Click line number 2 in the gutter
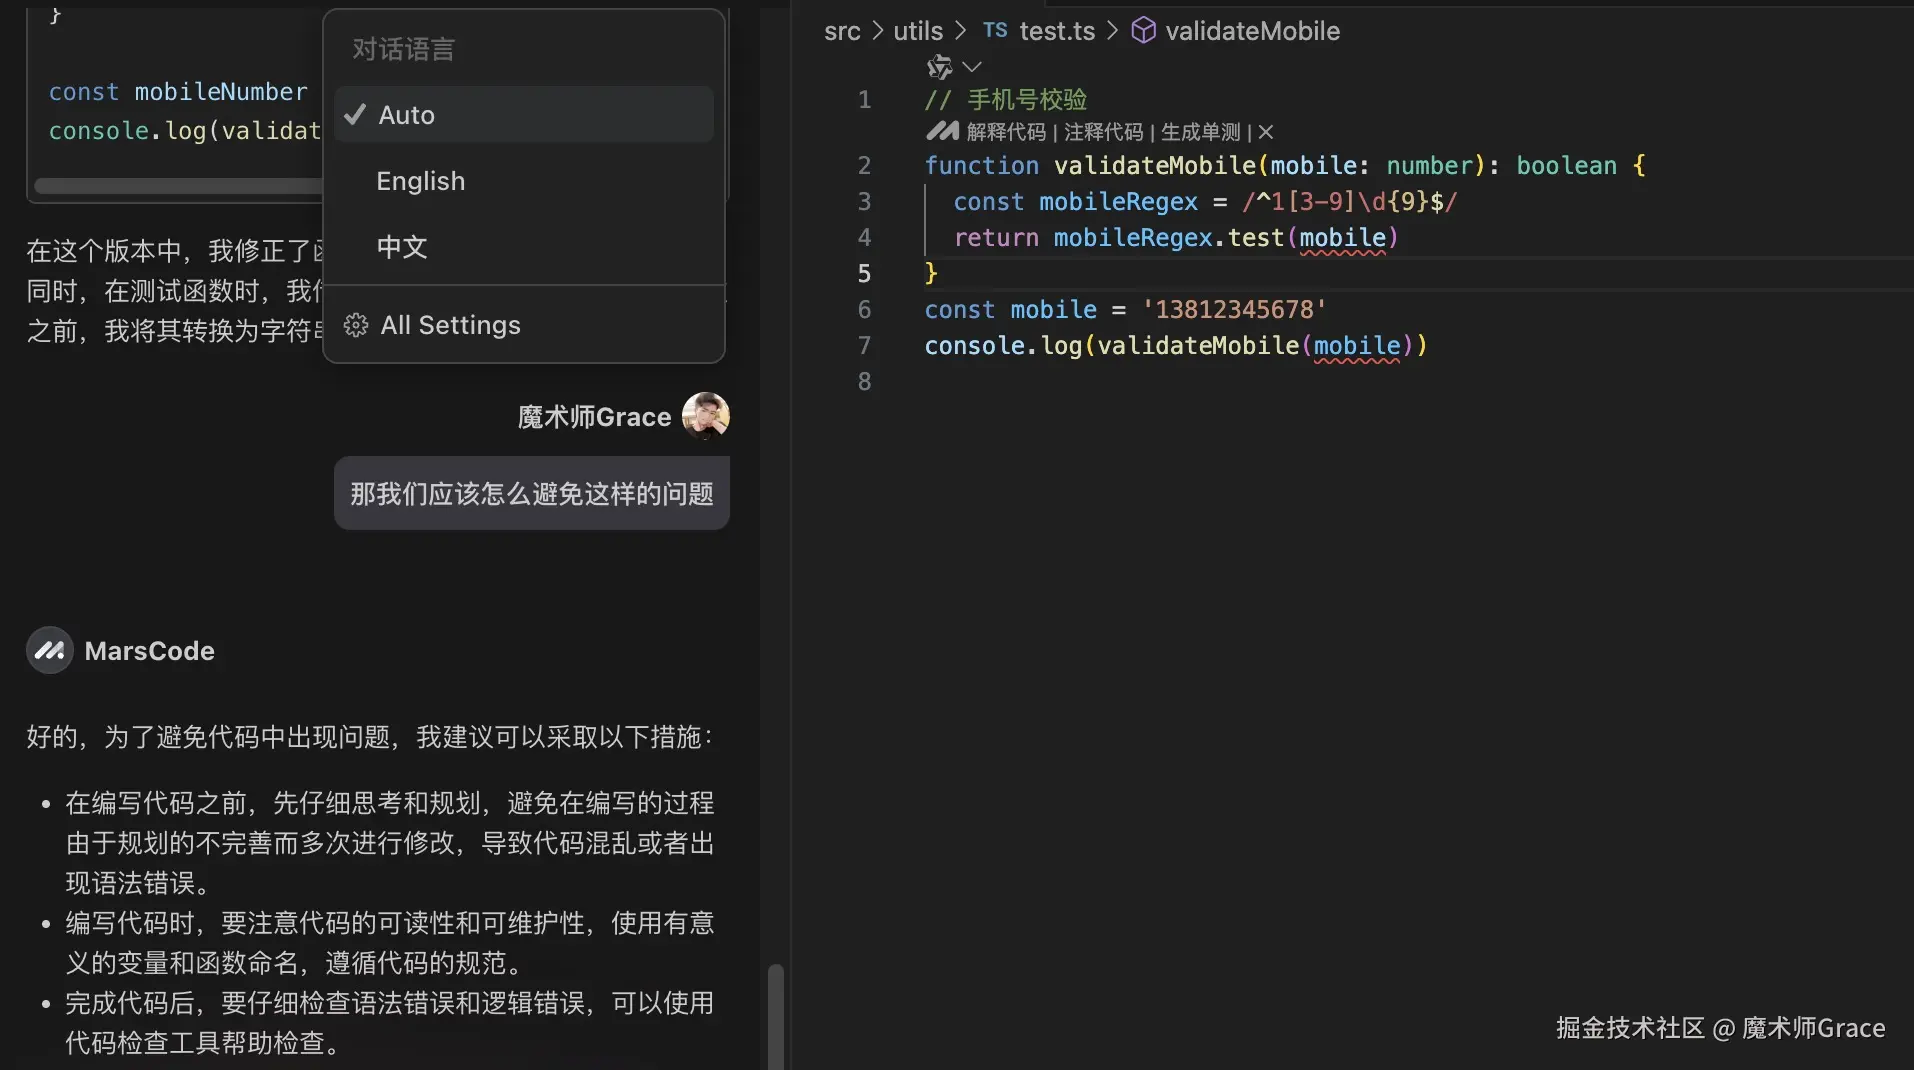The width and height of the screenshot is (1914, 1070). (x=865, y=166)
